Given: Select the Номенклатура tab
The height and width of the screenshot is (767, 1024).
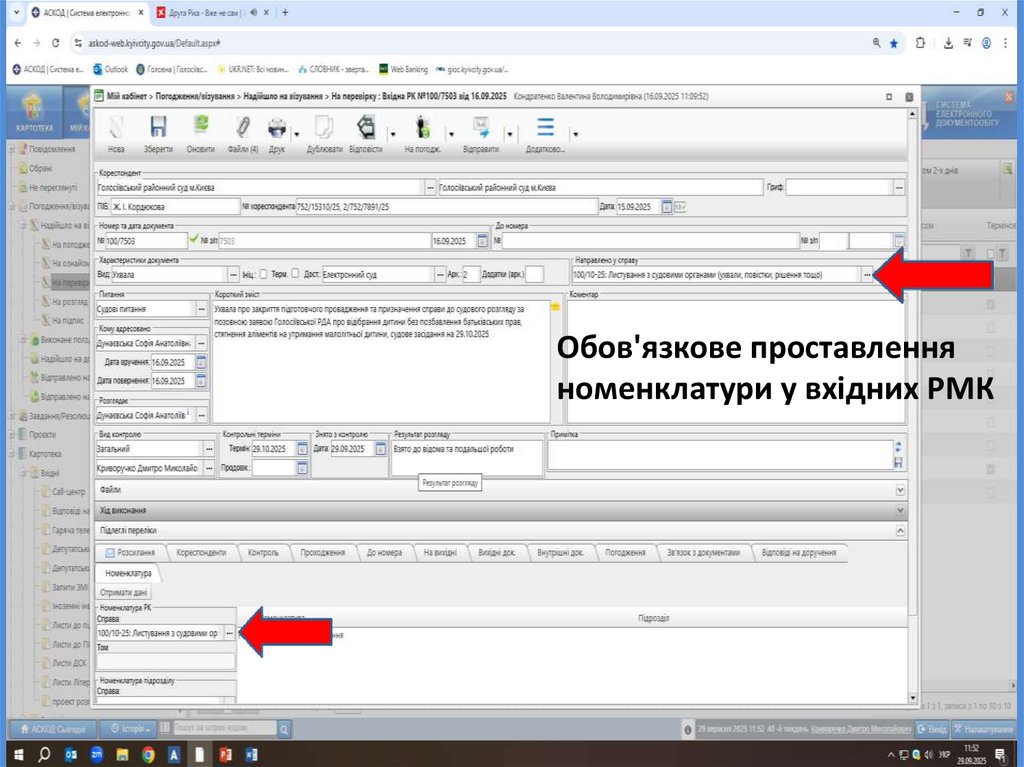Looking at the screenshot, I should 128,573.
